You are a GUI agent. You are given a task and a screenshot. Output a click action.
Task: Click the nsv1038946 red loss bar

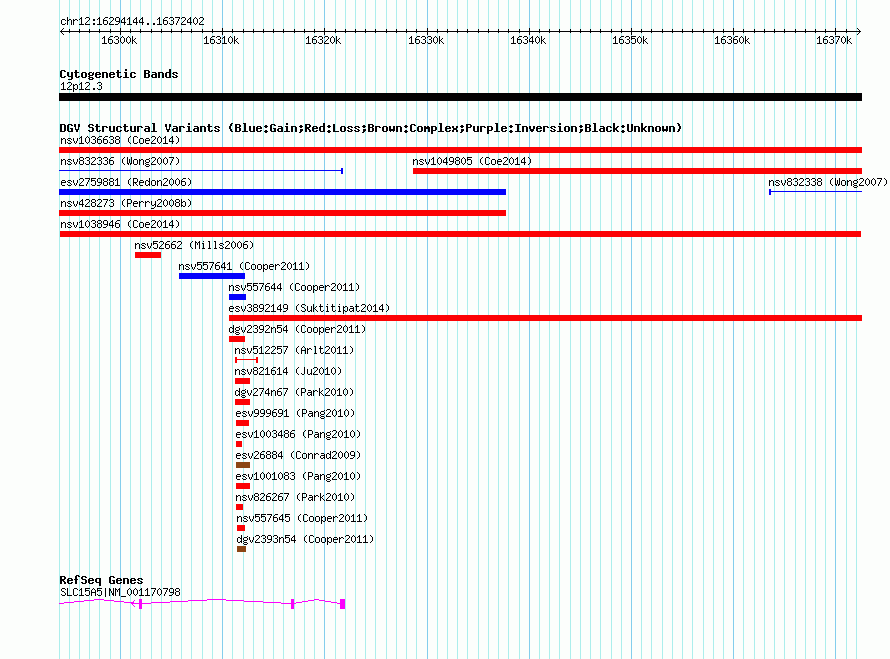pos(460,234)
